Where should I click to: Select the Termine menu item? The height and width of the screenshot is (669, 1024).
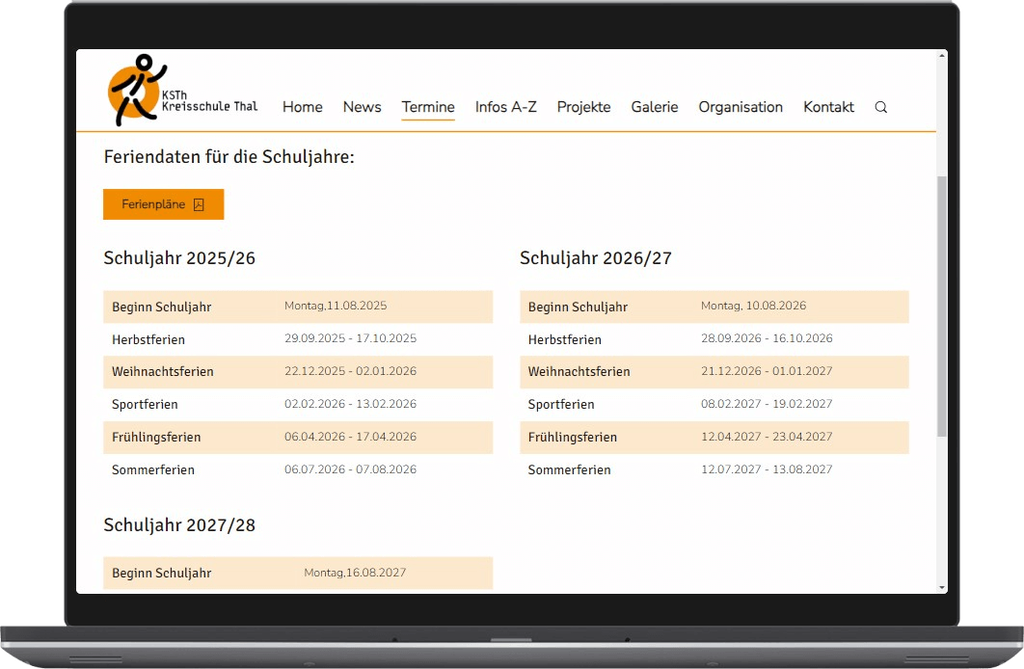click(x=428, y=107)
